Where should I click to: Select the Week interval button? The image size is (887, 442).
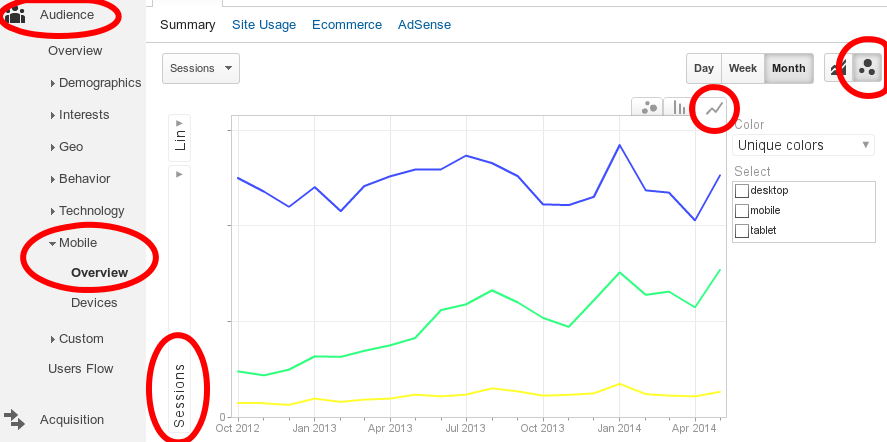tap(743, 68)
